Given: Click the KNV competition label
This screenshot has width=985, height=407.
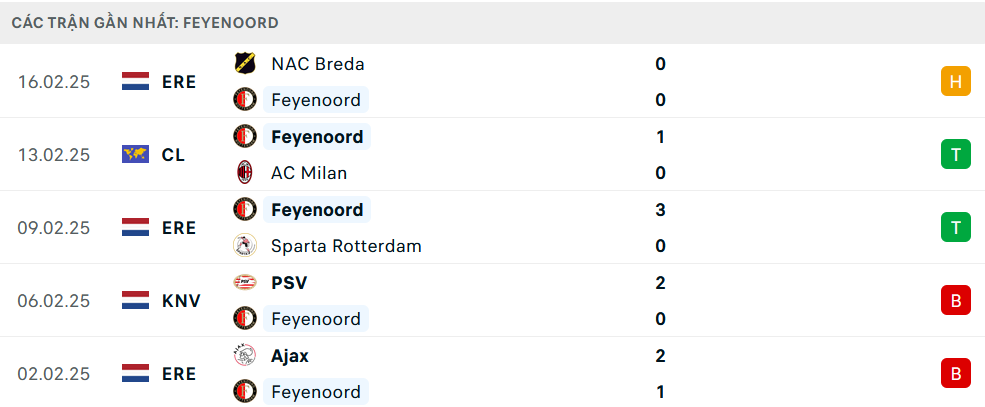Looking at the screenshot, I should coord(181,301).
